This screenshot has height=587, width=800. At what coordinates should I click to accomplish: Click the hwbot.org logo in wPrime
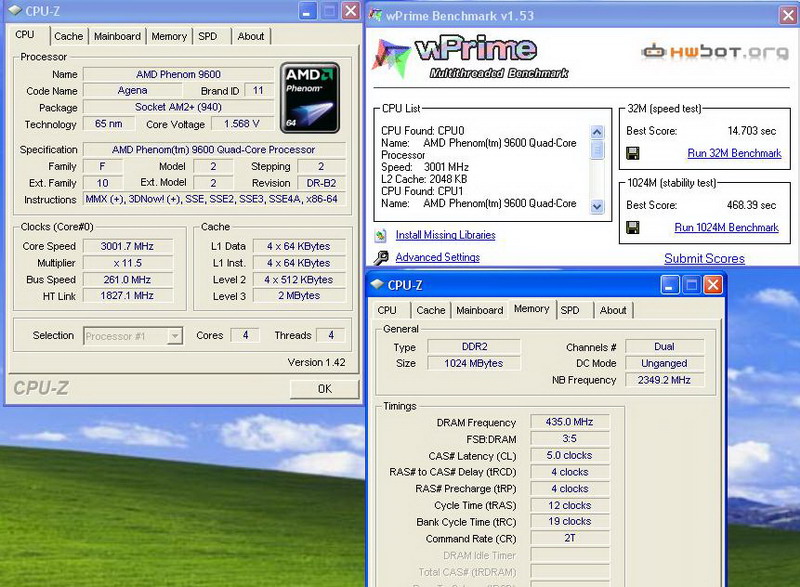click(715, 52)
